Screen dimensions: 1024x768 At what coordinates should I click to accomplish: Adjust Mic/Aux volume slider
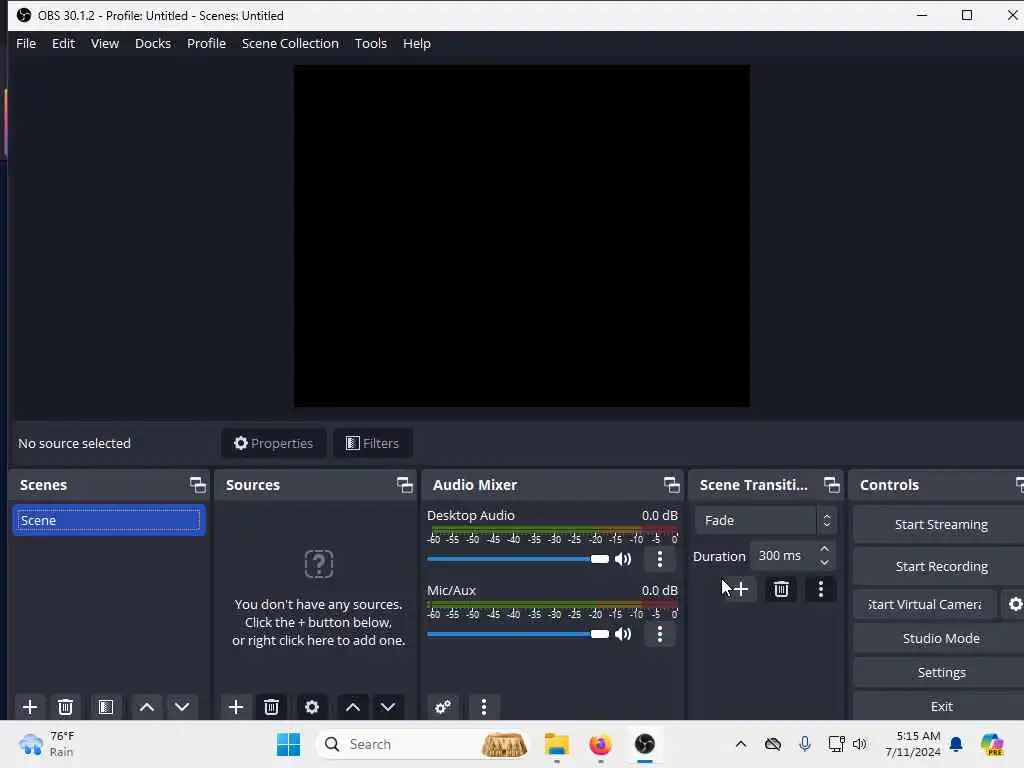tap(518, 634)
